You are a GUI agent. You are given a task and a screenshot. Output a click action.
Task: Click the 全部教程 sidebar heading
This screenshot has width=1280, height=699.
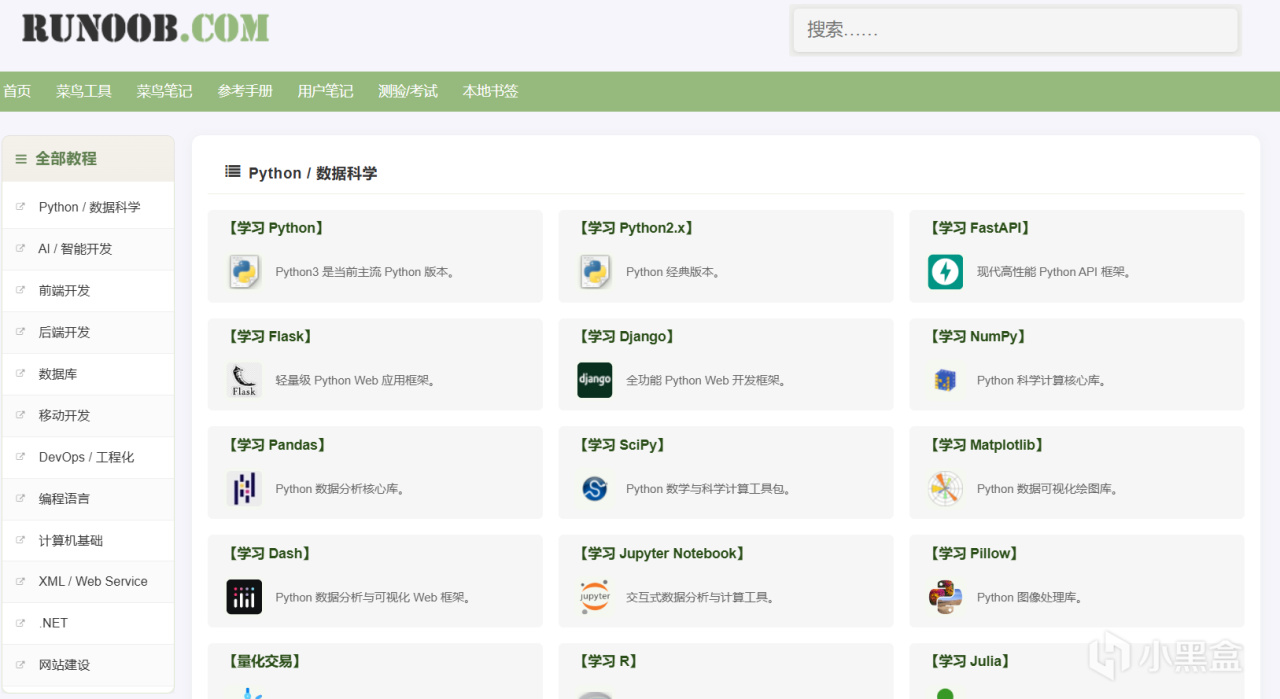click(x=66, y=159)
